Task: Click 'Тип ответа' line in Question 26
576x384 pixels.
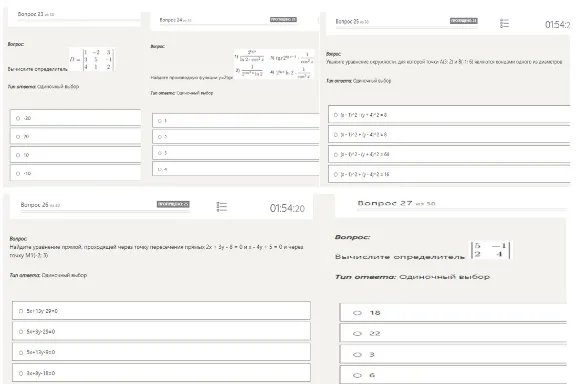Action: (x=48, y=275)
